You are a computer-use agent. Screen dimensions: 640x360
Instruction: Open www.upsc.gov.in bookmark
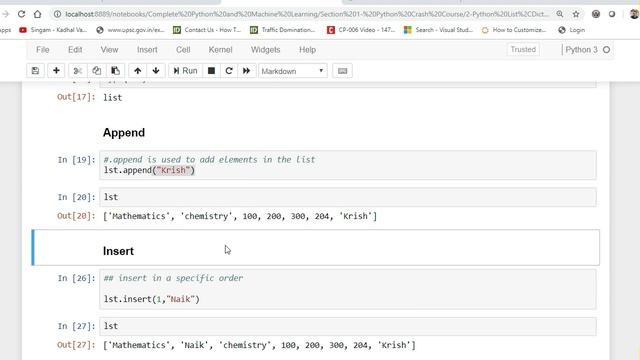coord(130,30)
